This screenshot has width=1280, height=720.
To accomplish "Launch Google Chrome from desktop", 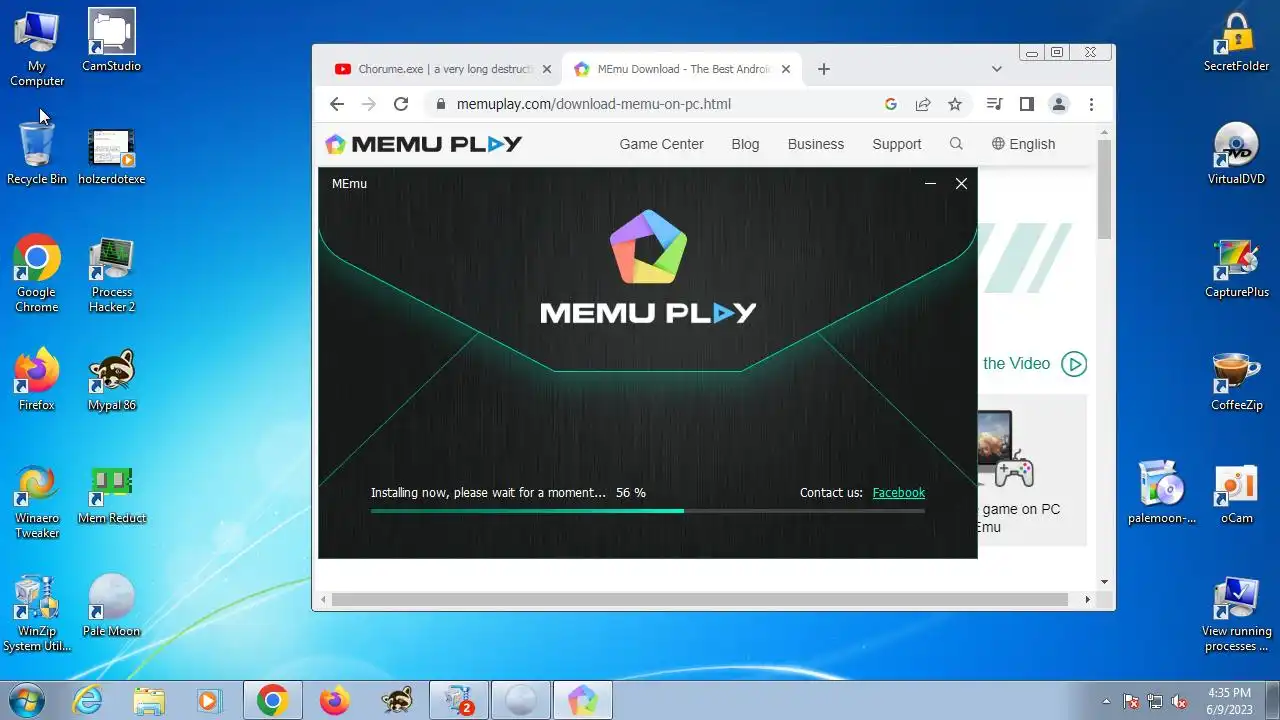I will [x=37, y=274].
